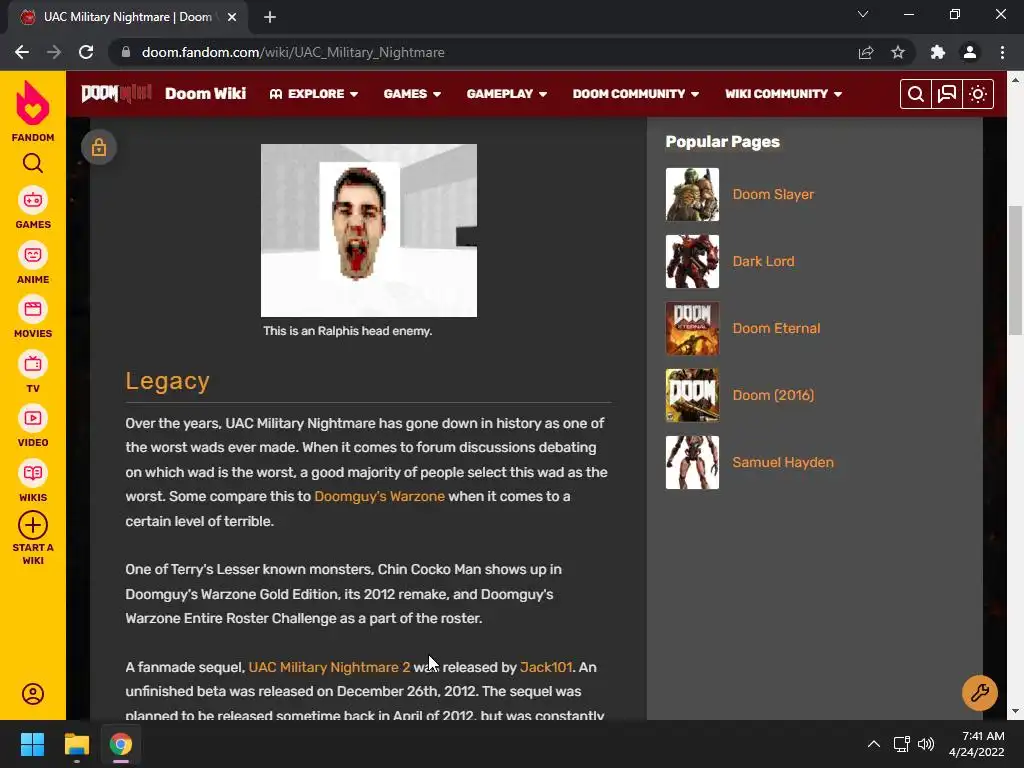1024x768 pixels.
Task: Open the Video section icon
Action: (33, 419)
